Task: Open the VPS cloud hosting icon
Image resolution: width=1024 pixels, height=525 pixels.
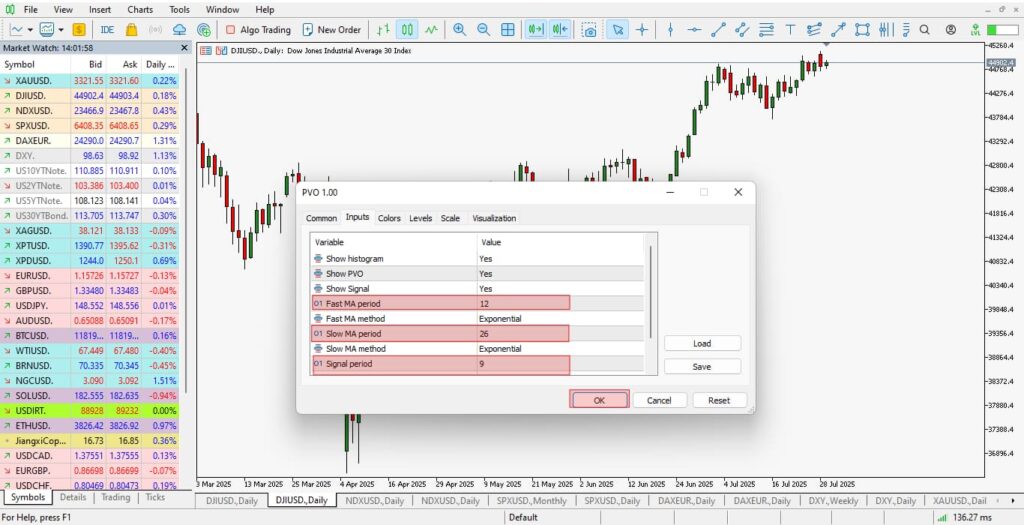Action: (x=180, y=29)
